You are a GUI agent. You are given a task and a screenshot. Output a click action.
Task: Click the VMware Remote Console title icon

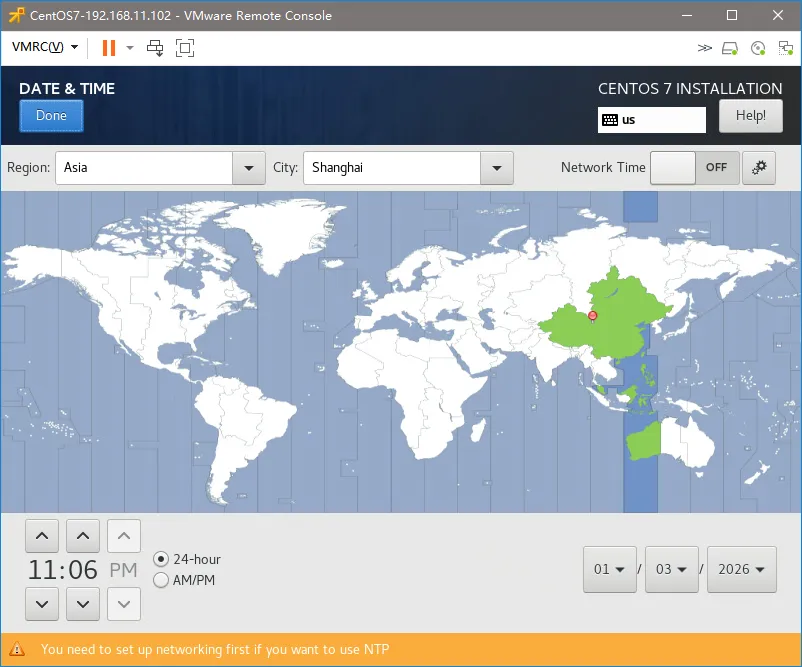coord(16,15)
